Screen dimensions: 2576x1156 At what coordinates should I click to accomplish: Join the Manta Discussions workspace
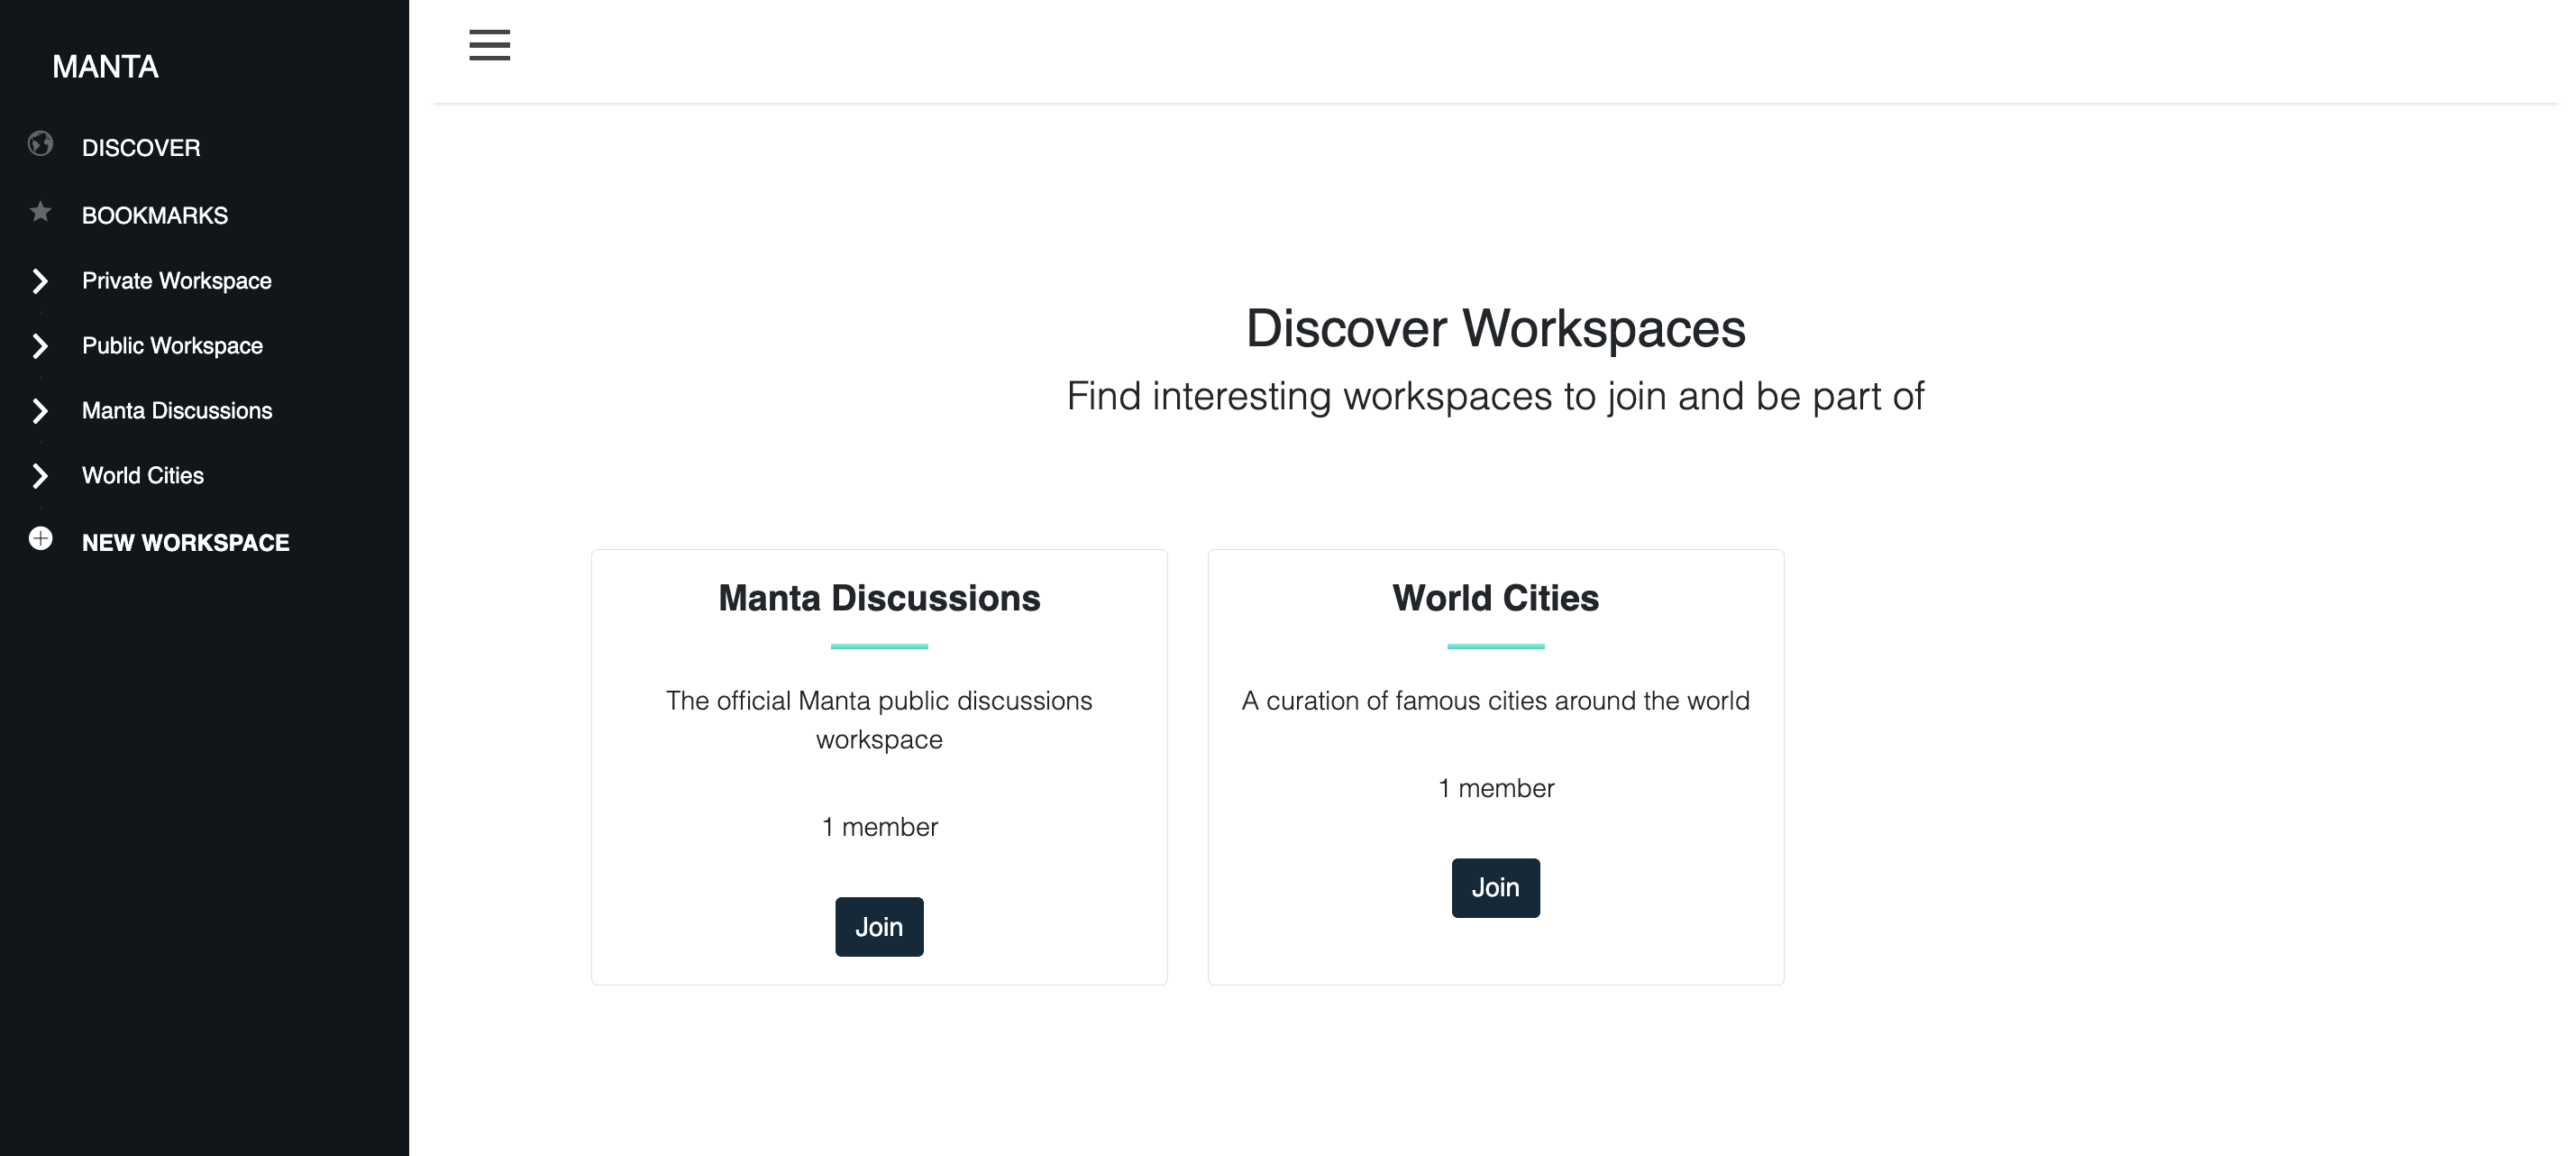[879, 927]
